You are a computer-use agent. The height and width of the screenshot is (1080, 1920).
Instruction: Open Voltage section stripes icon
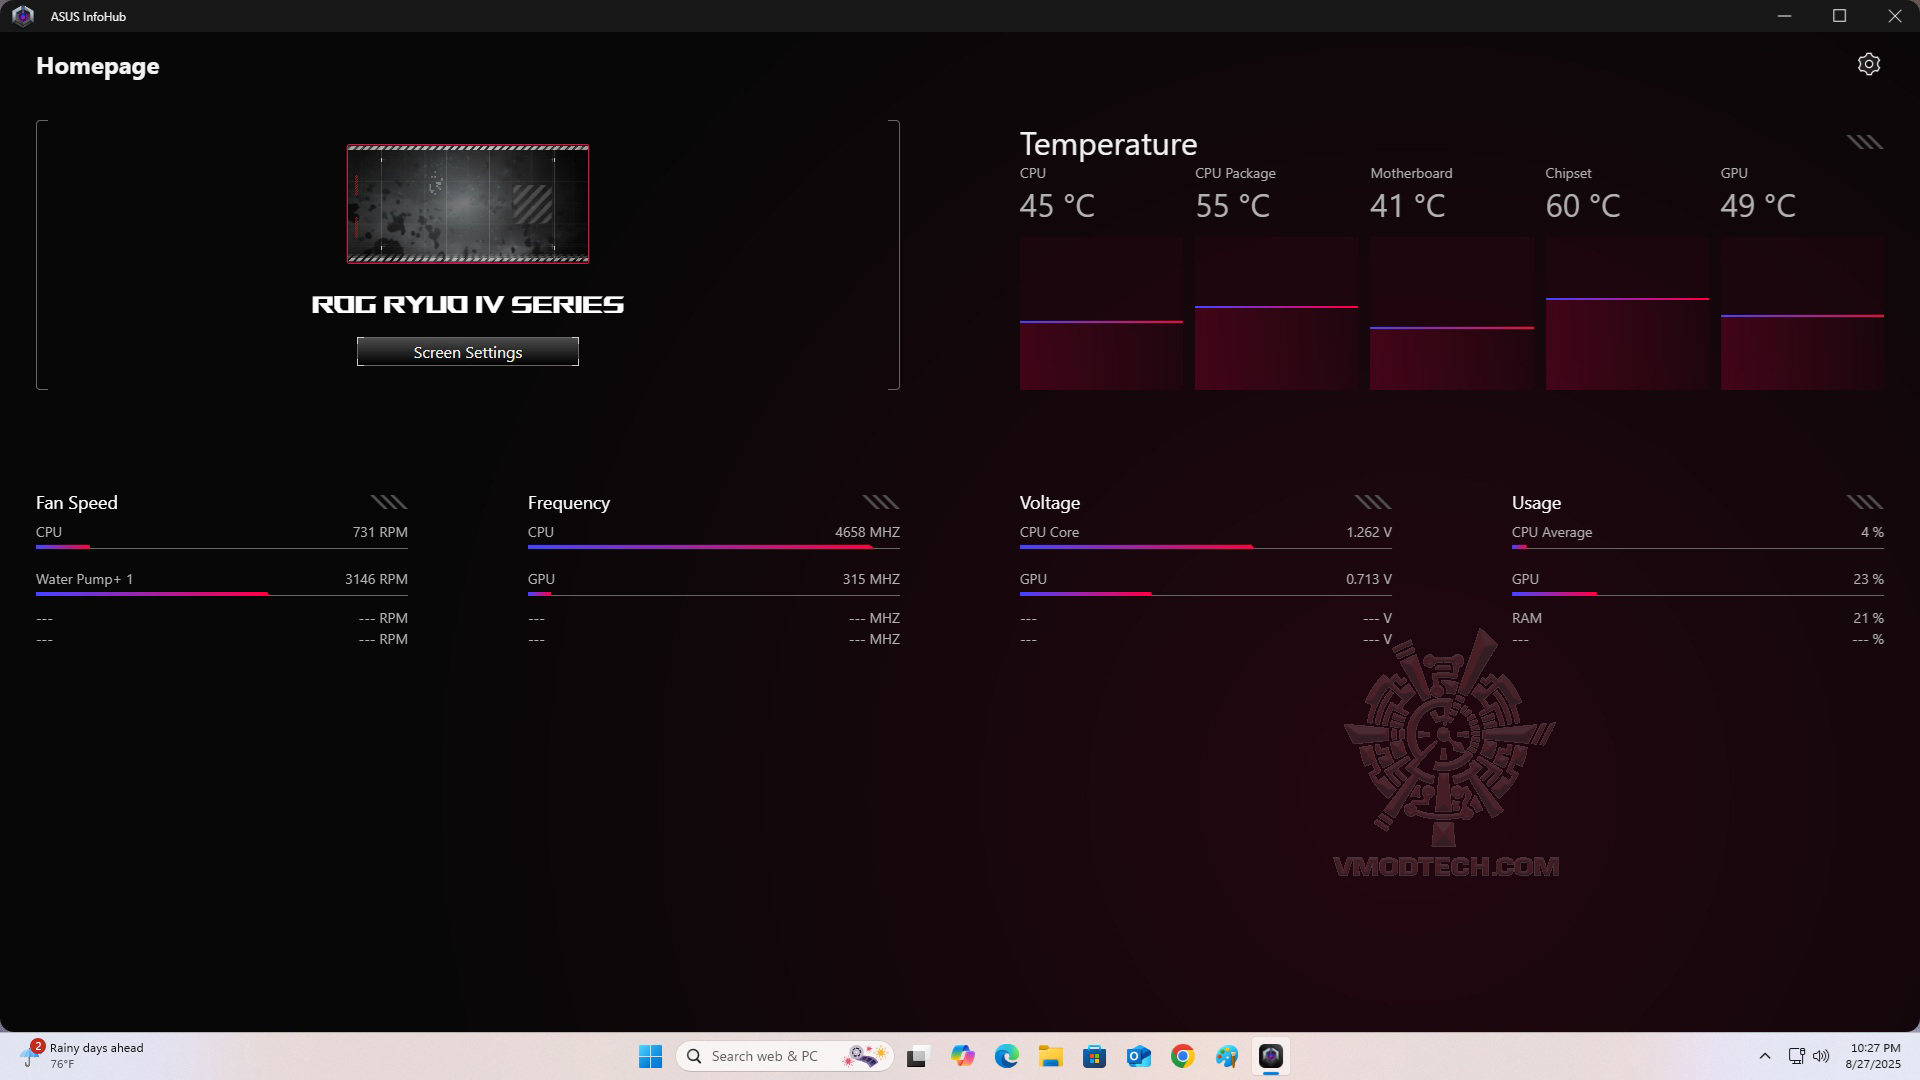click(x=1372, y=502)
